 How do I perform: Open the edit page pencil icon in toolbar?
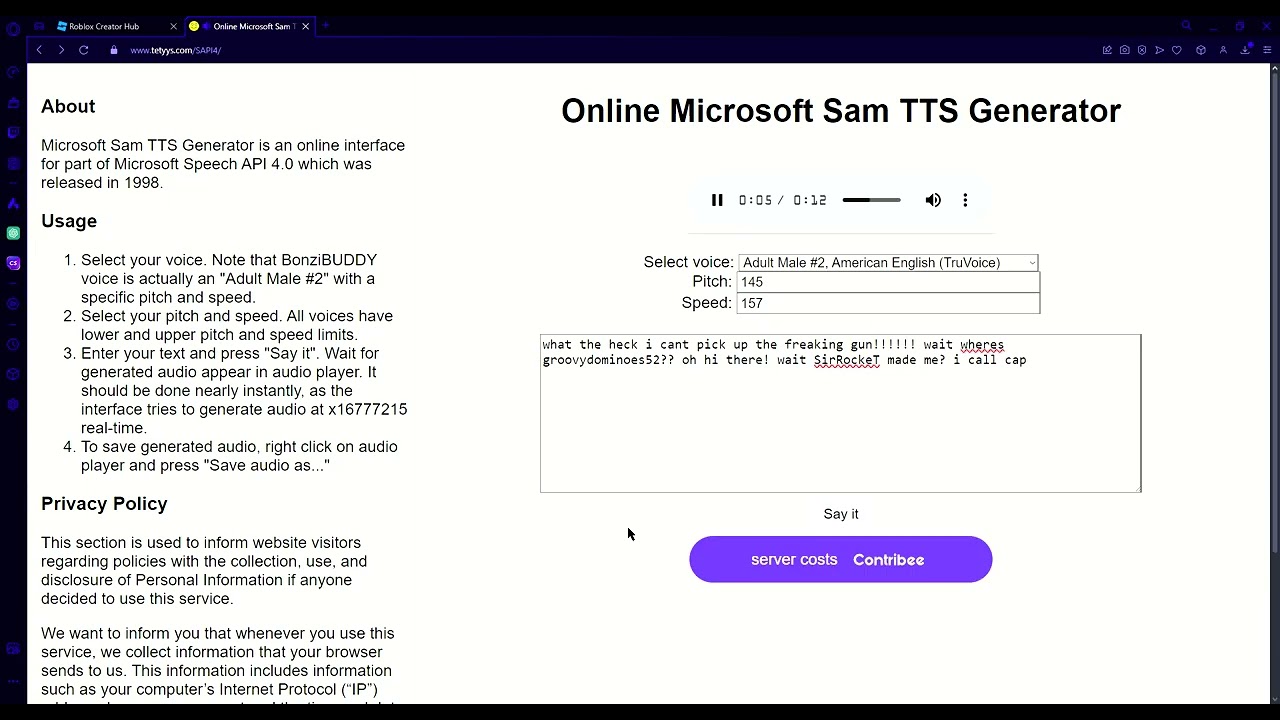tap(1107, 50)
